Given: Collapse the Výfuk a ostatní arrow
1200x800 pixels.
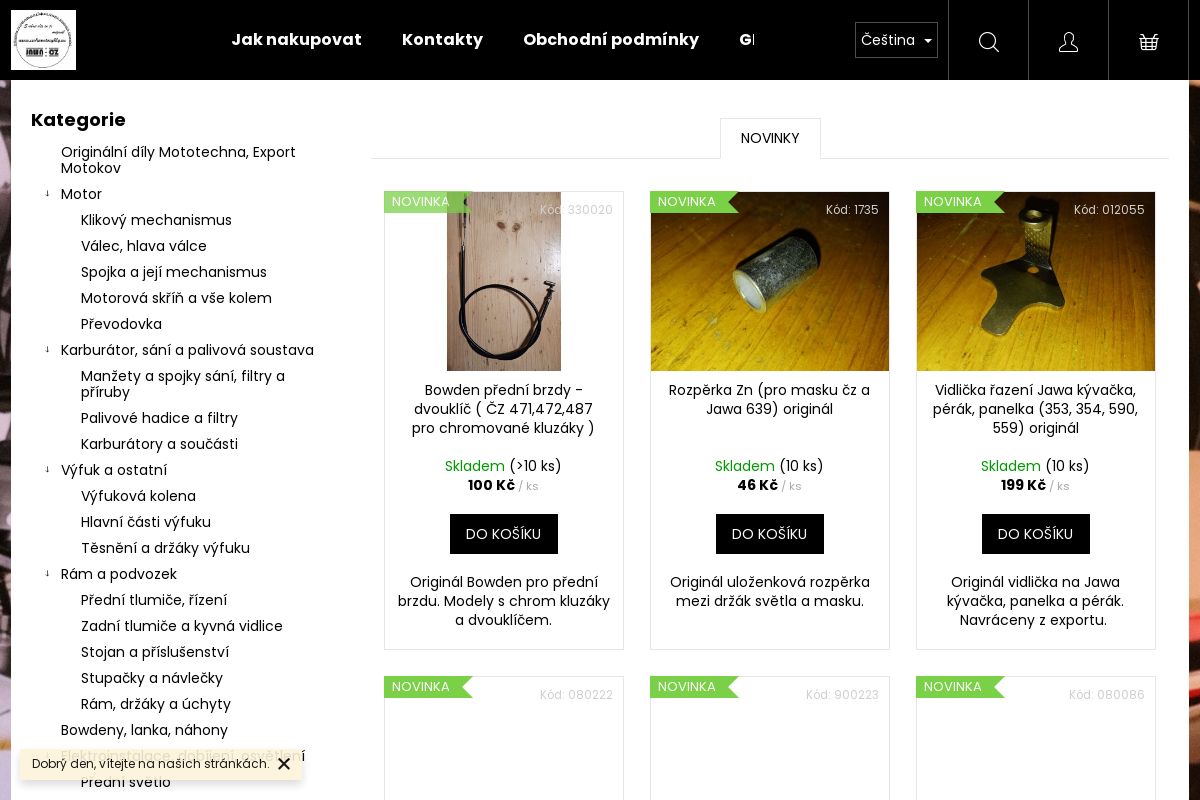Looking at the screenshot, I should 47,470.
